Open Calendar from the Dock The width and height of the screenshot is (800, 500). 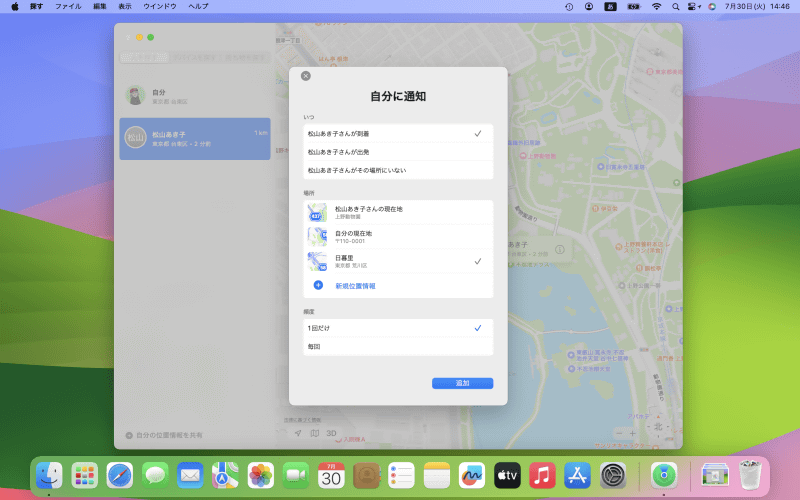tap(331, 476)
